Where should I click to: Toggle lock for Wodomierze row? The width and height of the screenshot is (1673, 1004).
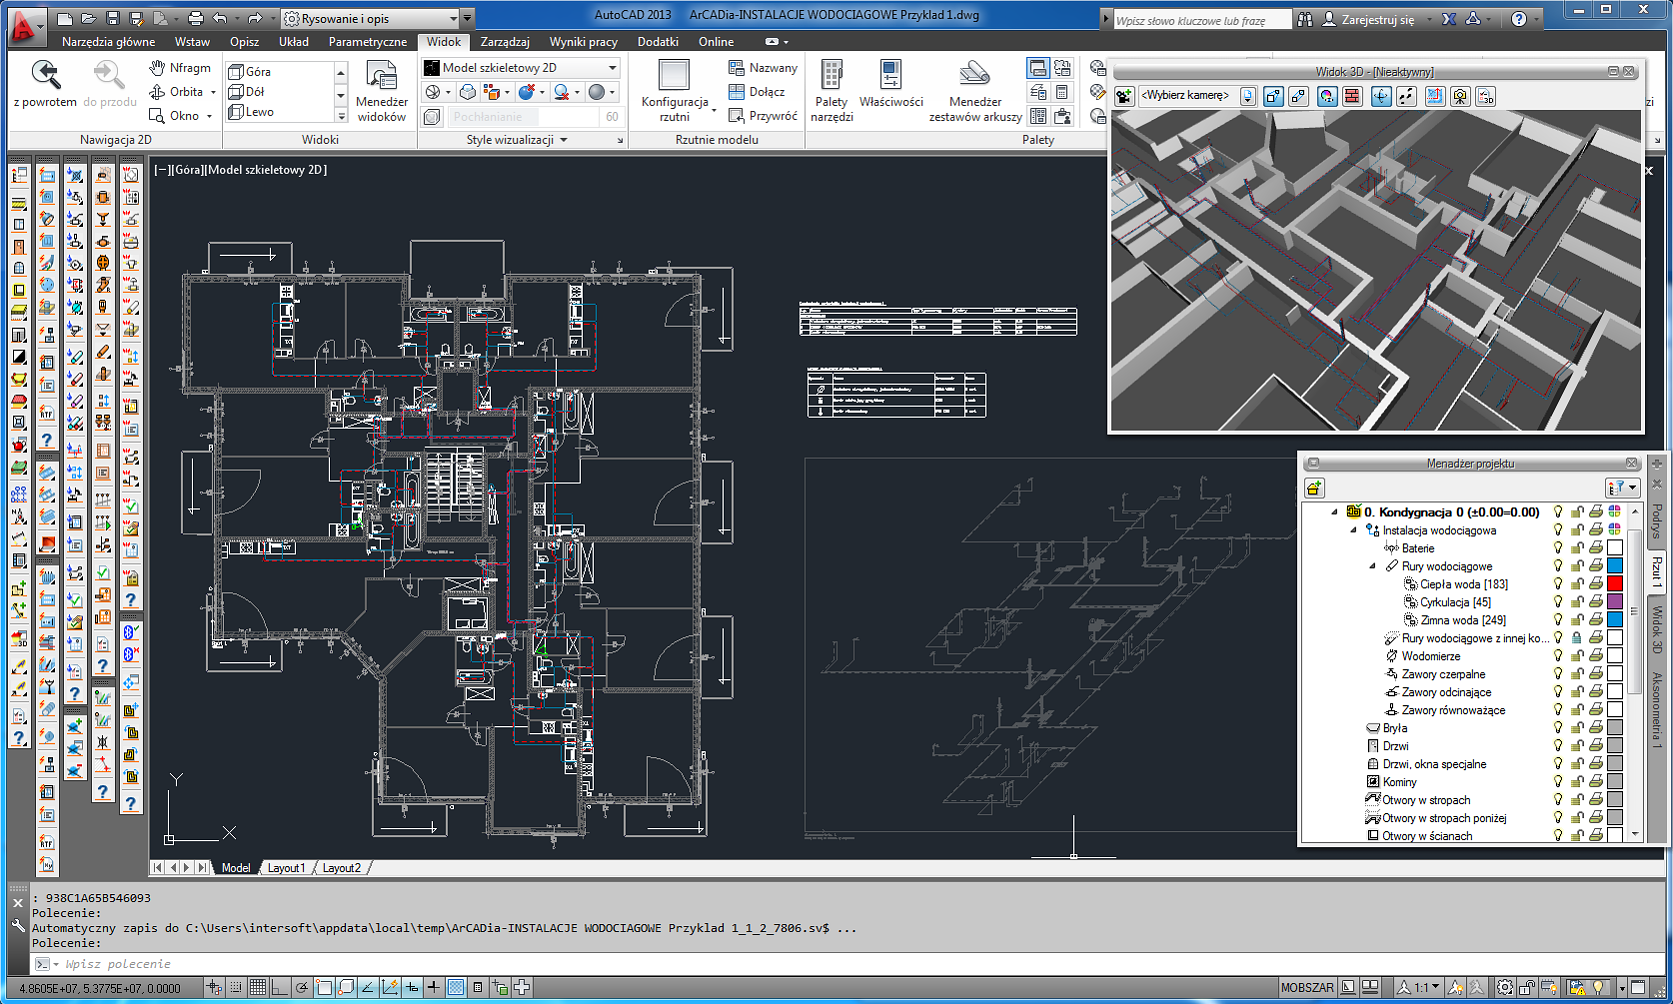click(x=1577, y=656)
